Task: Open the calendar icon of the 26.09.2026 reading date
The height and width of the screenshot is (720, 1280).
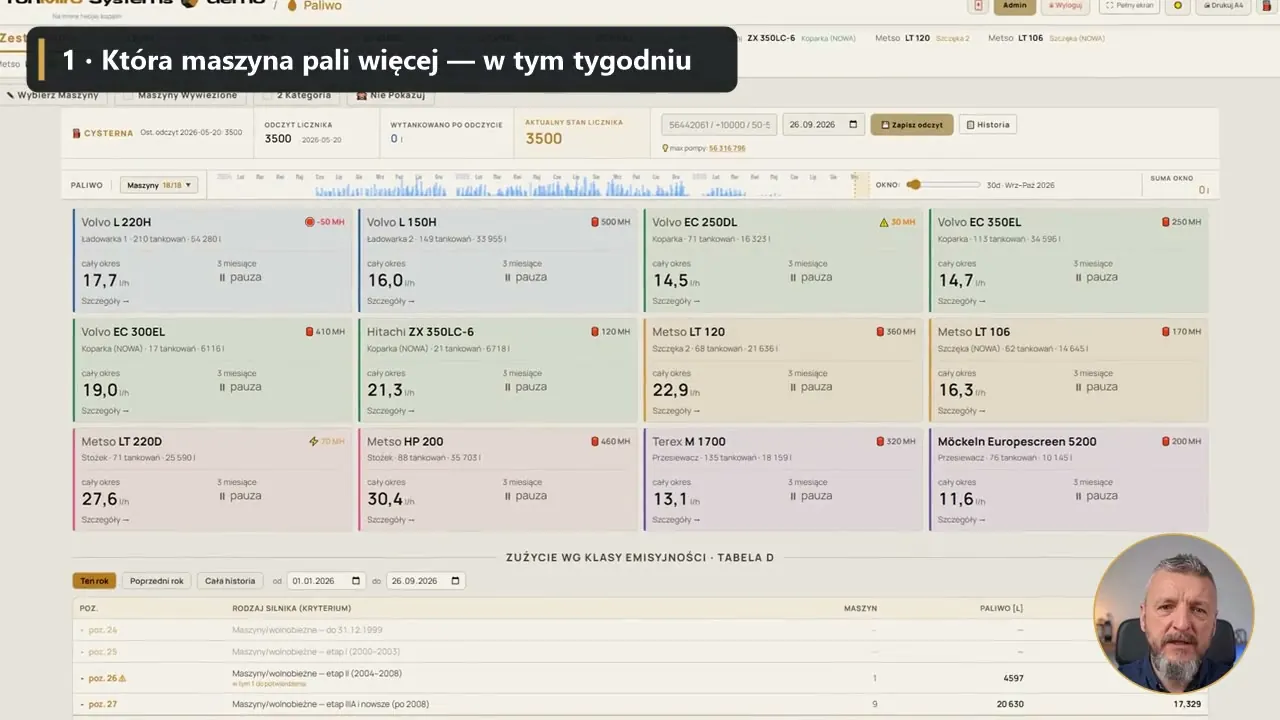Action: [853, 125]
